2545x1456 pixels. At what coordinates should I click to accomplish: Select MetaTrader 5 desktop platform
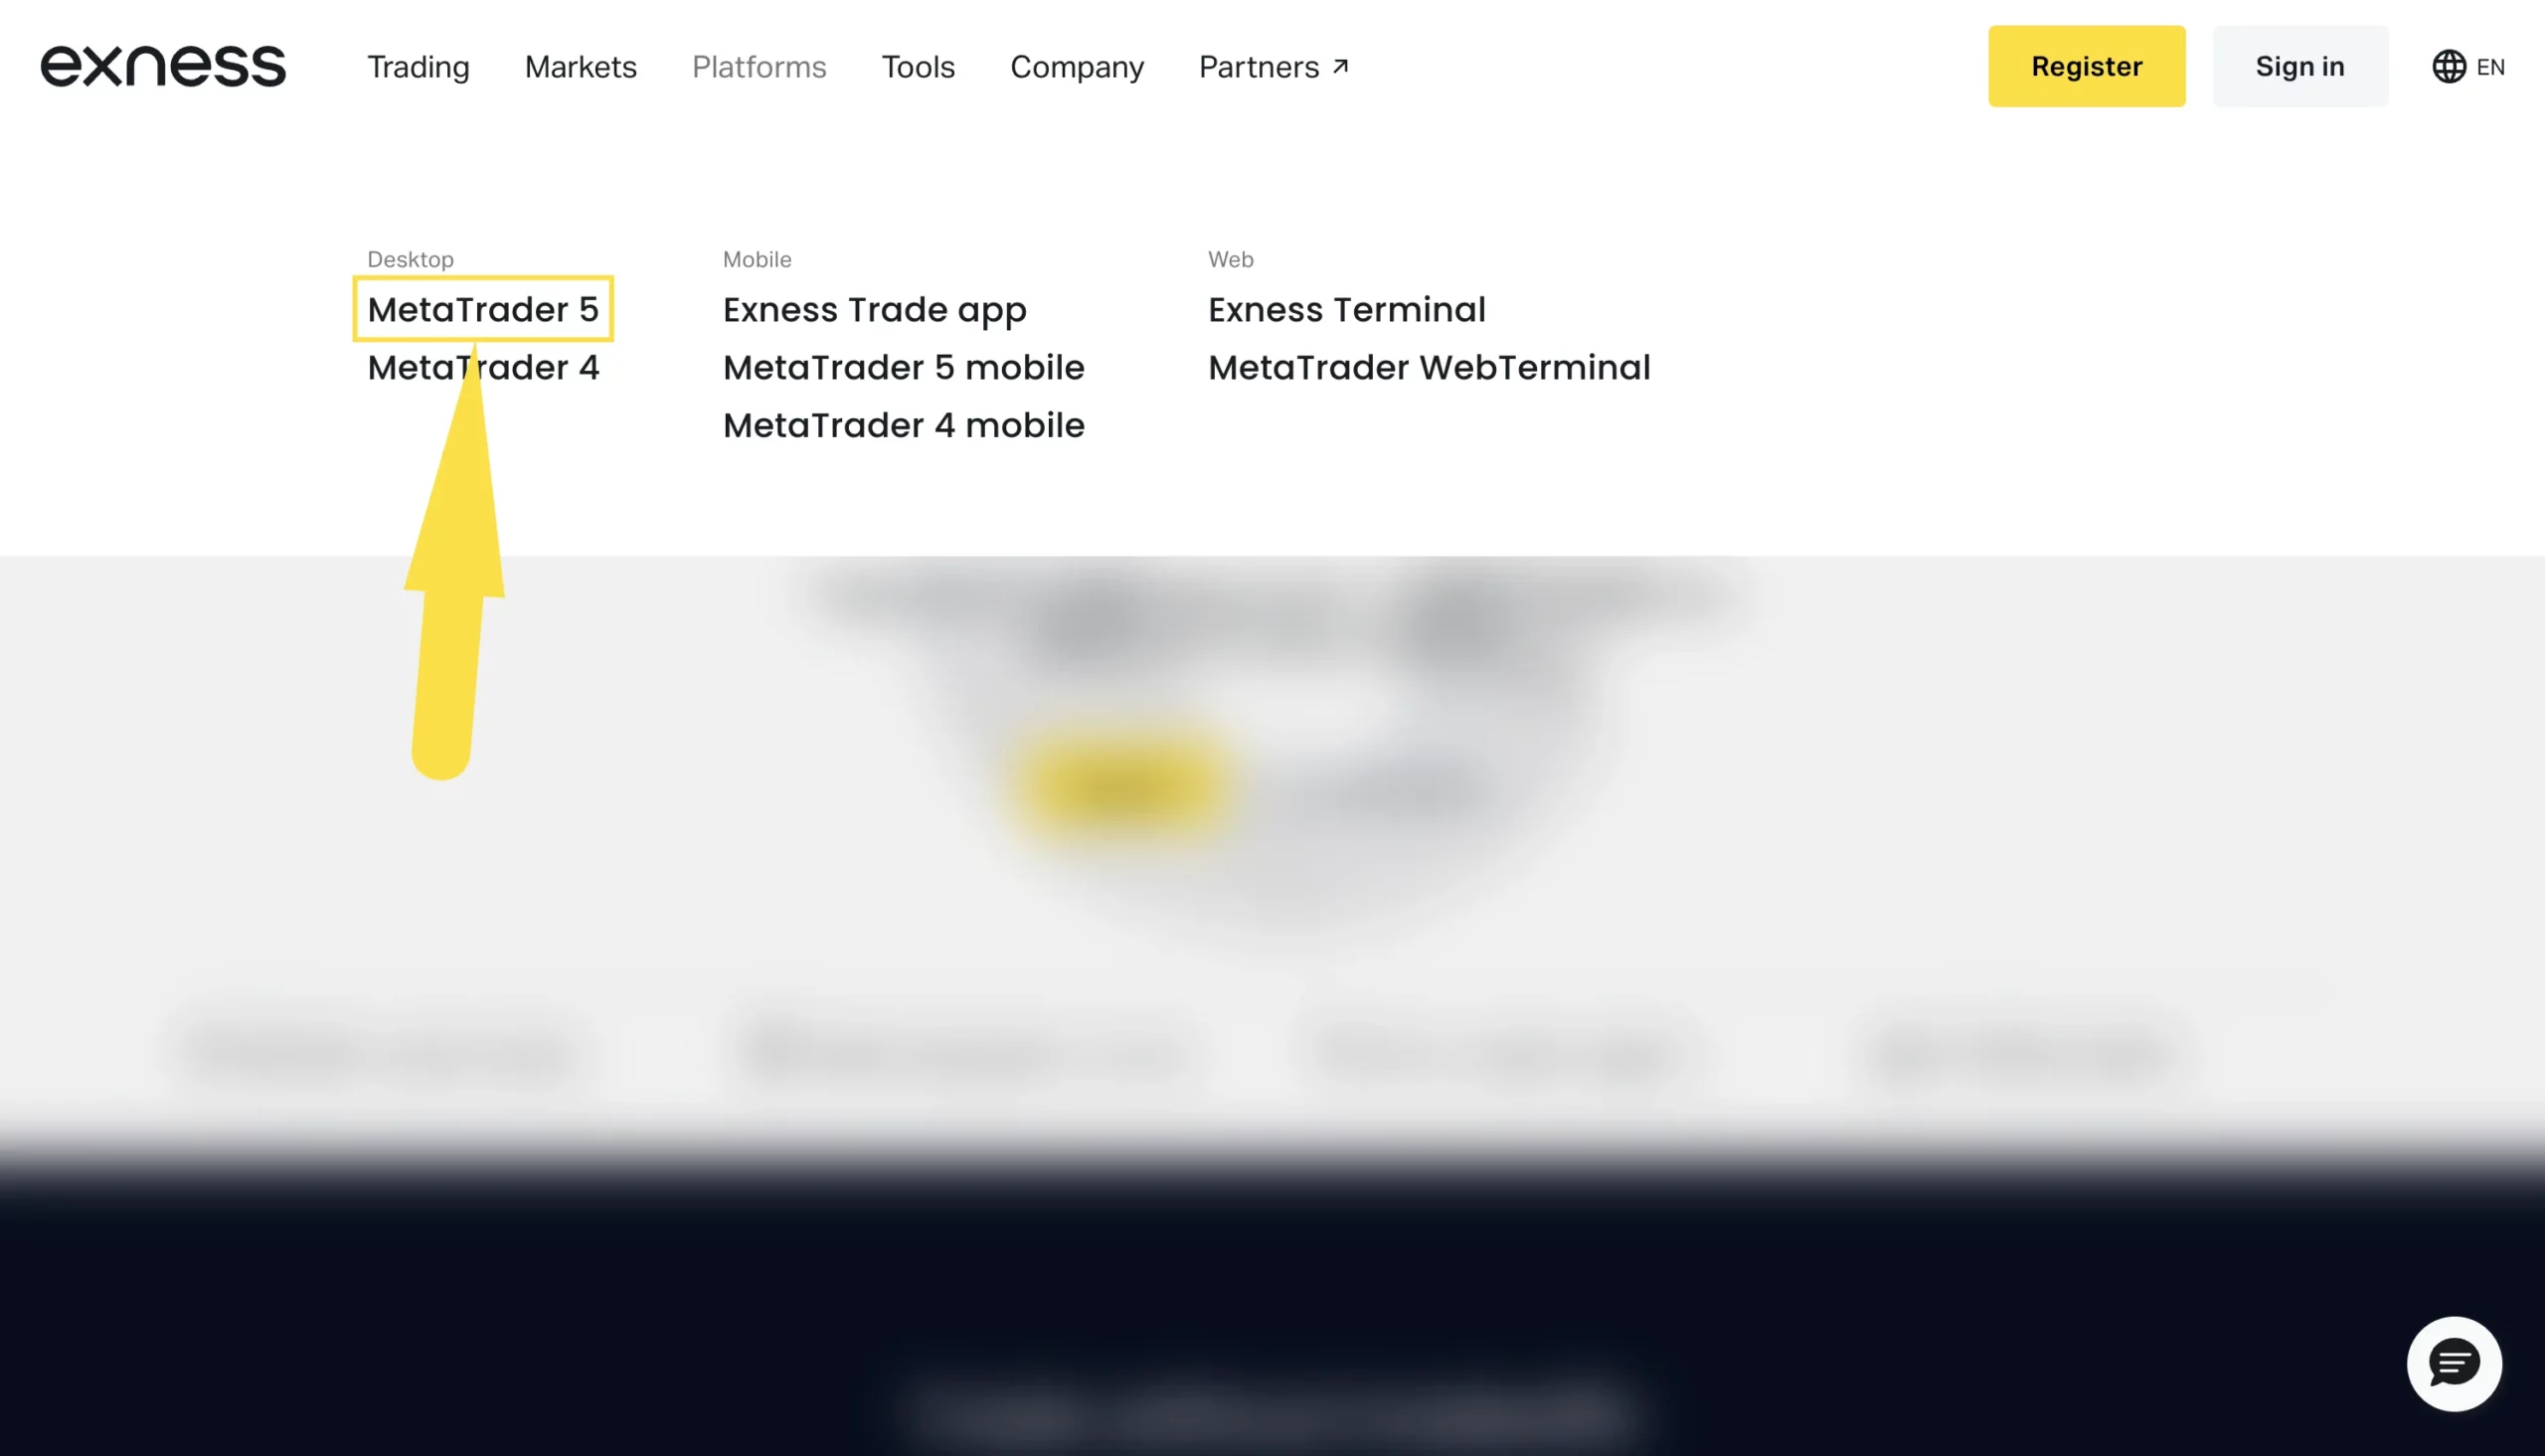pos(482,309)
